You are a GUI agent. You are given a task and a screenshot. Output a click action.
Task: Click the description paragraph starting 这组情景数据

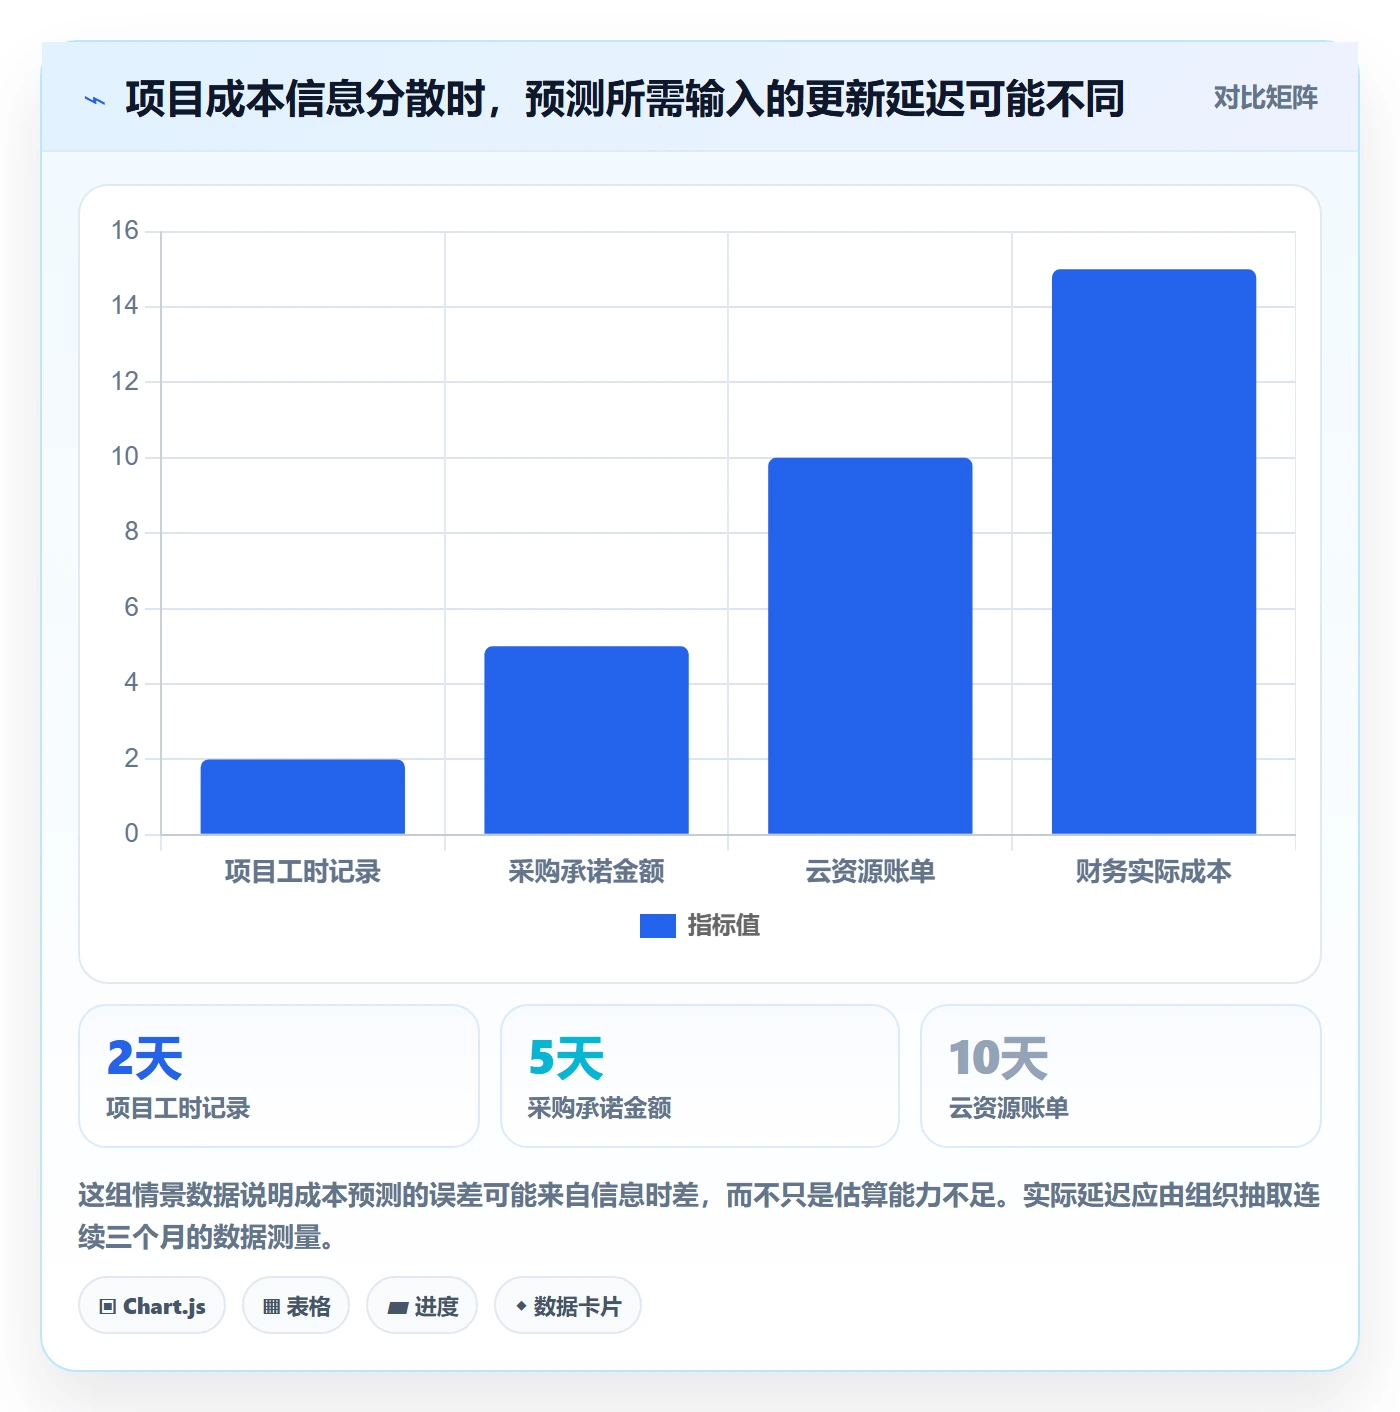(699, 1216)
